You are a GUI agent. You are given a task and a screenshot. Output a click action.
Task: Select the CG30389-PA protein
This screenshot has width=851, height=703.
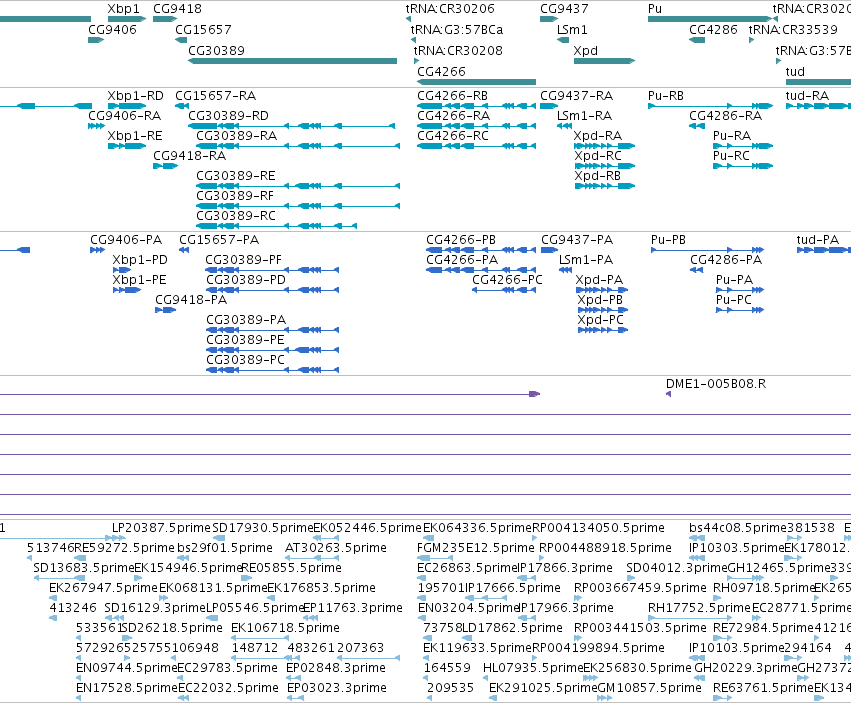pyautogui.click(x=272, y=330)
